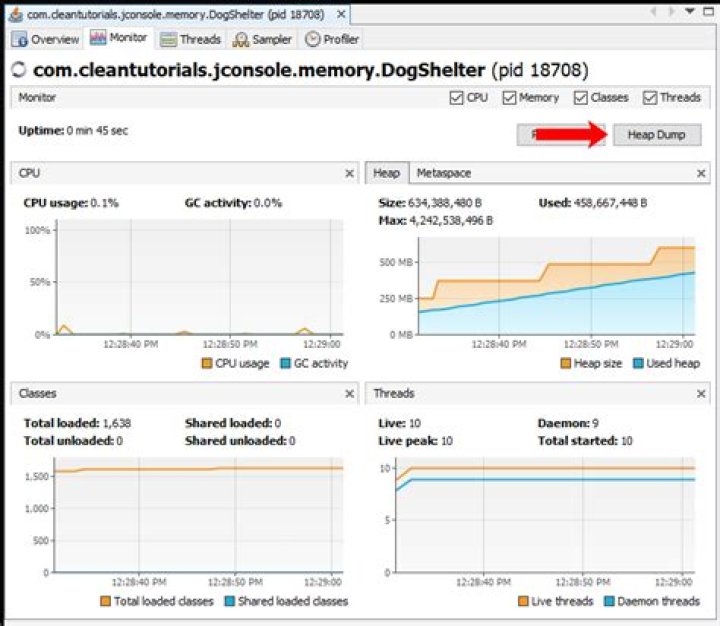
Task: Close the Heap graph panel
Action: point(699,173)
